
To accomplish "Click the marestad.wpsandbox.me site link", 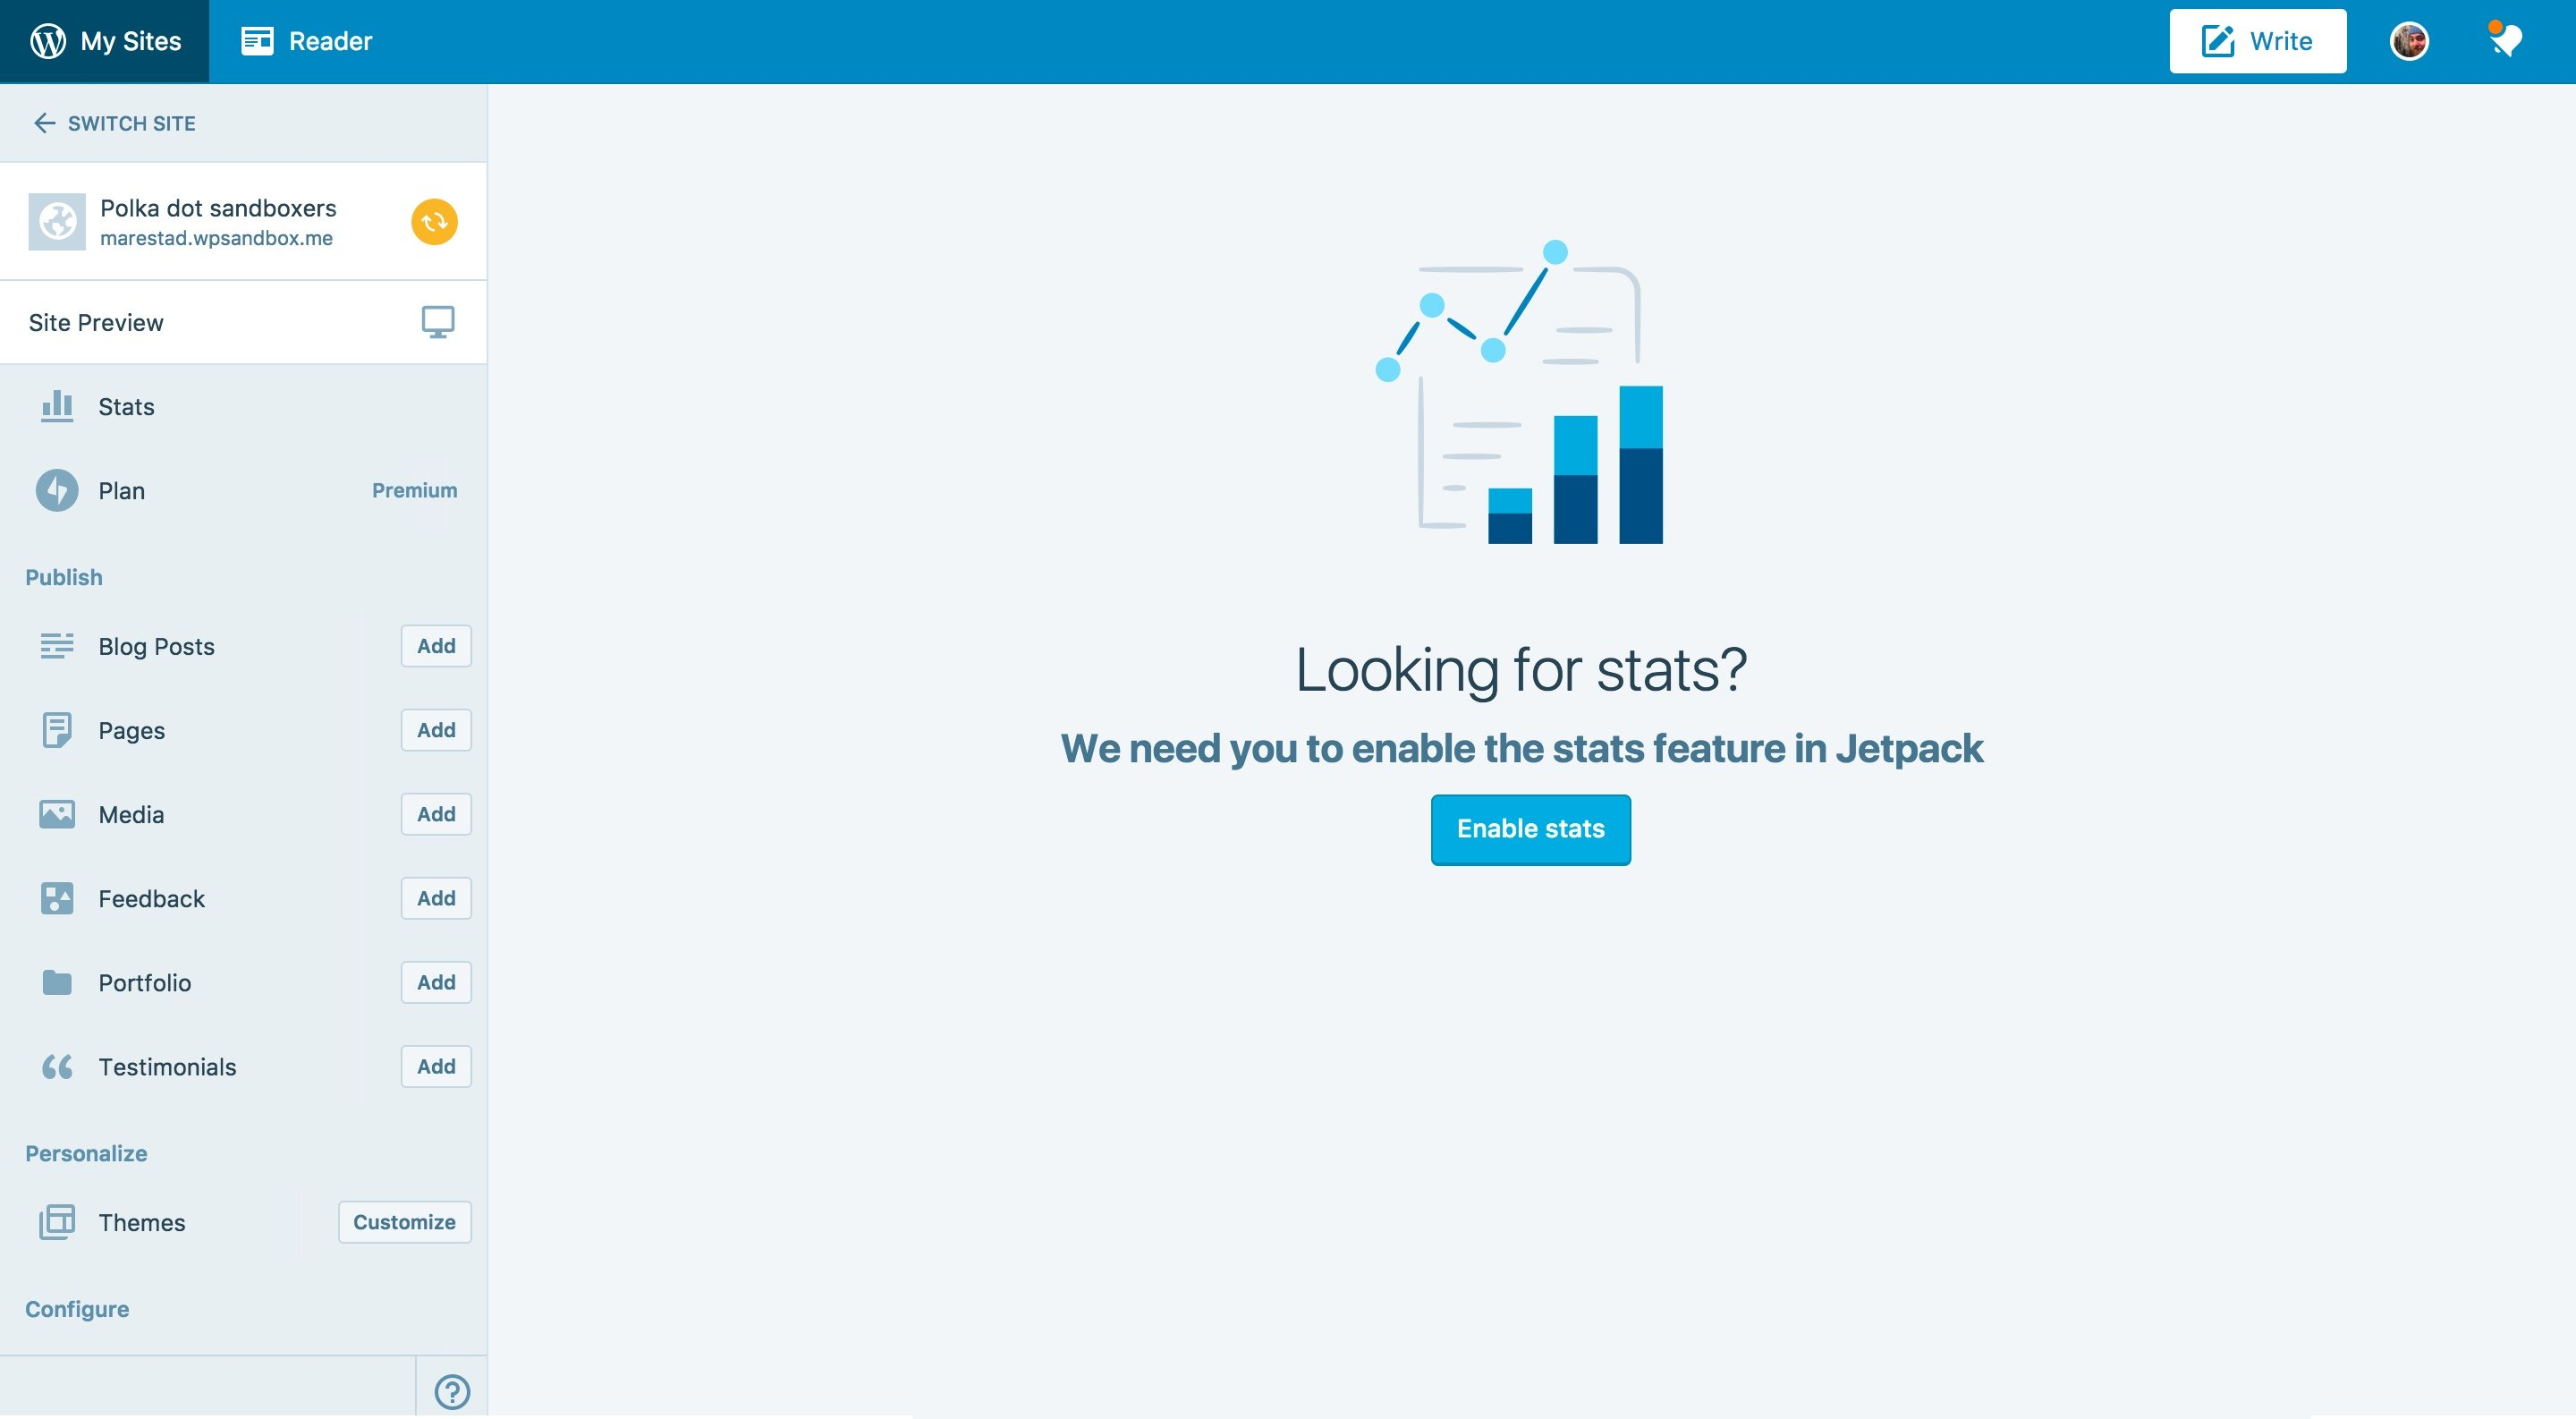I will click(x=216, y=238).
